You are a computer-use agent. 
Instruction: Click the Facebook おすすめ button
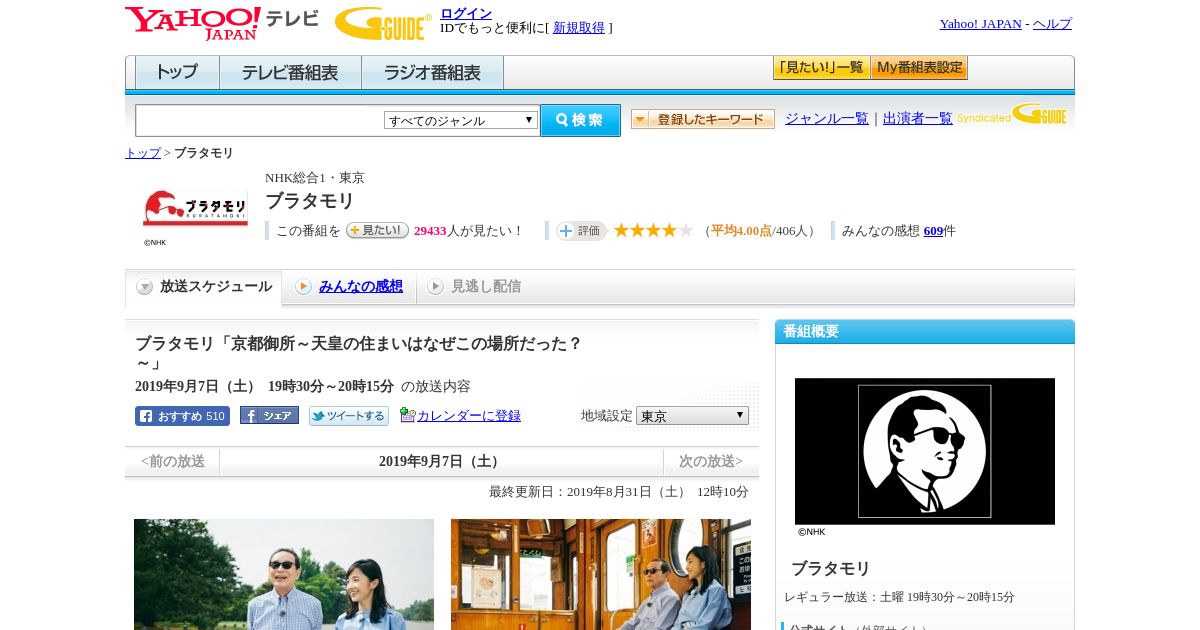point(182,416)
